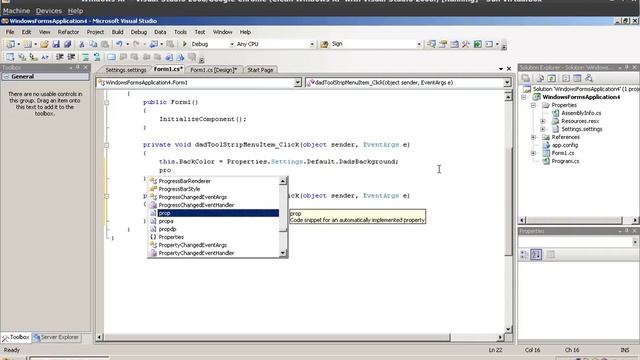This screenshot has width=640, height=360.
Task: Toggle auto-hide pin on Toolbox panel
Action: pyautogui.click(x=78, y=67)
